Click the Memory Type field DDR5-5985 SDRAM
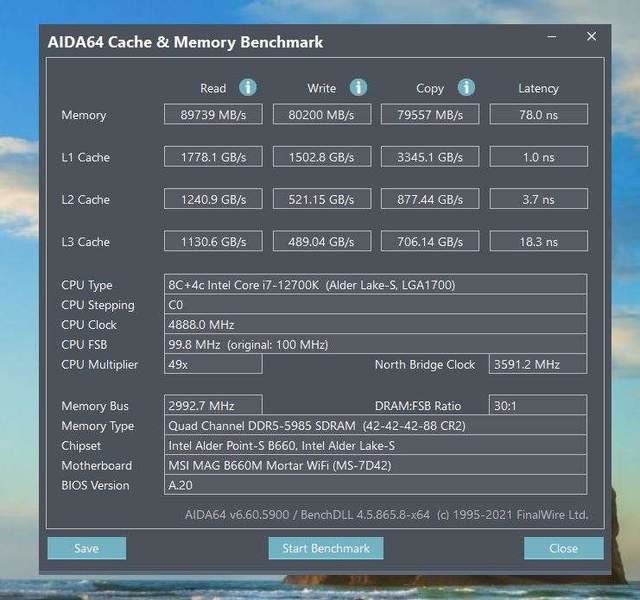640x600 pixels. tap(375, 425)
